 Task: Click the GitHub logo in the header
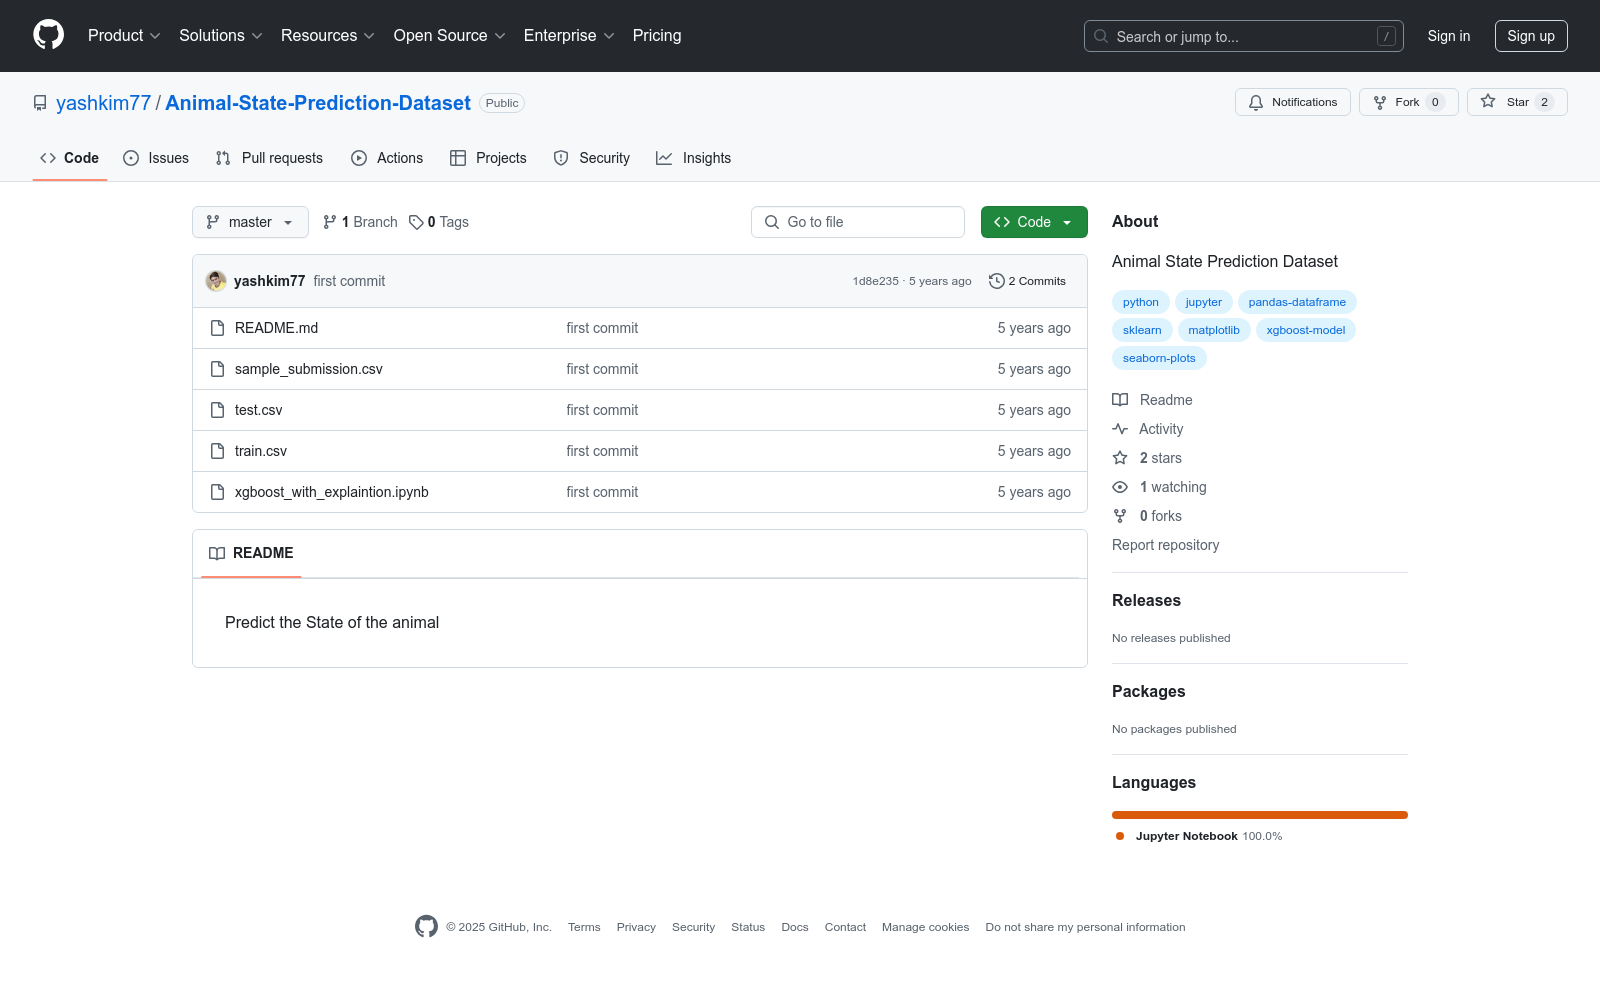(48, 35)
